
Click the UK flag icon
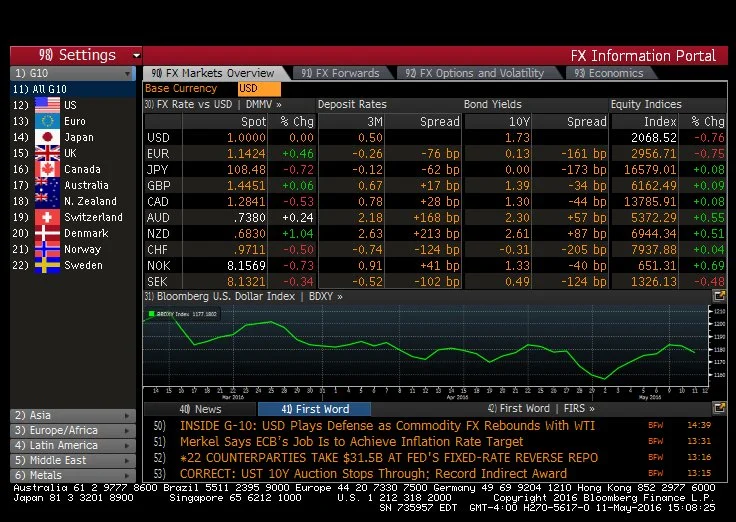[x=47, y=153]
